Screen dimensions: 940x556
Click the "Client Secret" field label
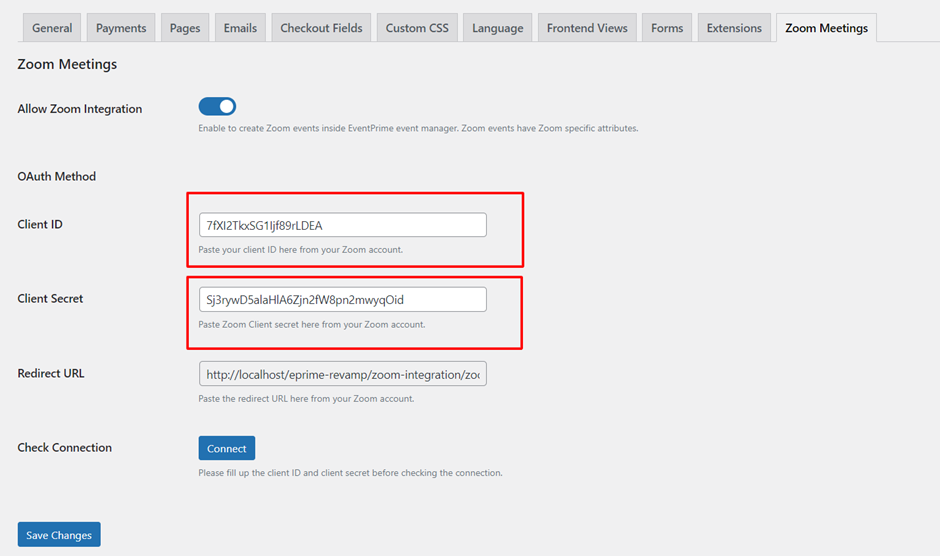(x=50, y=299)
